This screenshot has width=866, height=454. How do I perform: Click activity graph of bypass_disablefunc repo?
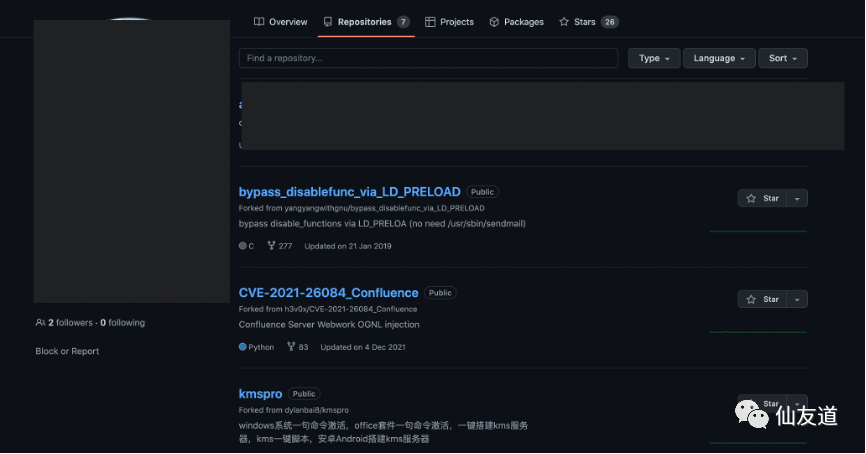[x=758, y=231]
